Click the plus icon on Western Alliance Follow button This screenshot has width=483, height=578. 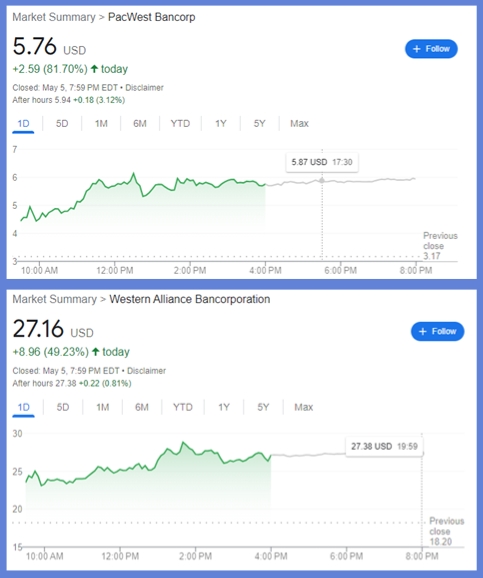tap(423, 331)
